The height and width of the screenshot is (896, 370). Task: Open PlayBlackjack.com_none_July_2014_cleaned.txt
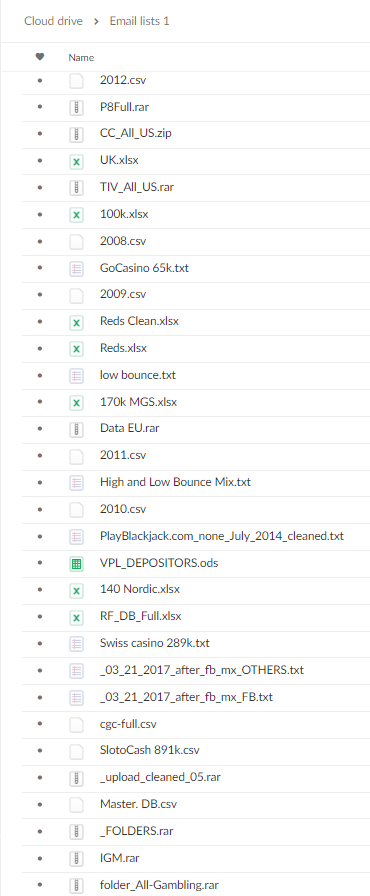(x=222, y=537)
